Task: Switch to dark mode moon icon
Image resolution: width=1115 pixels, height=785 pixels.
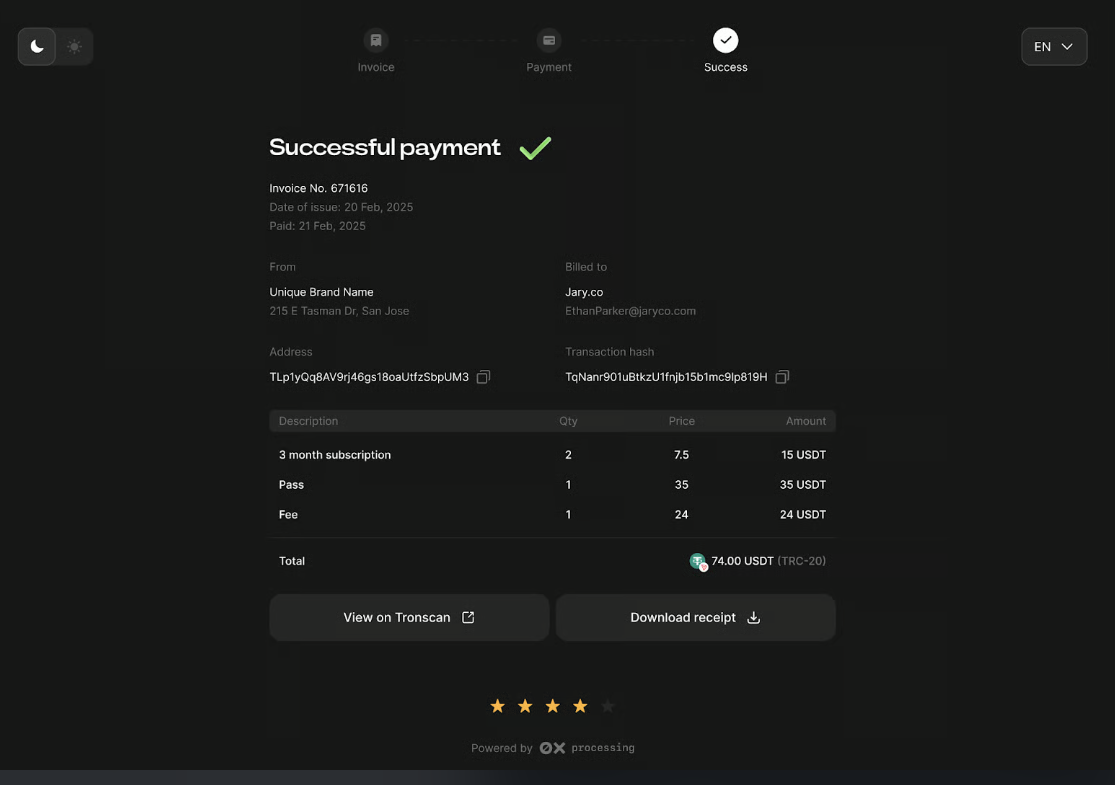Action: coord(37,46)
